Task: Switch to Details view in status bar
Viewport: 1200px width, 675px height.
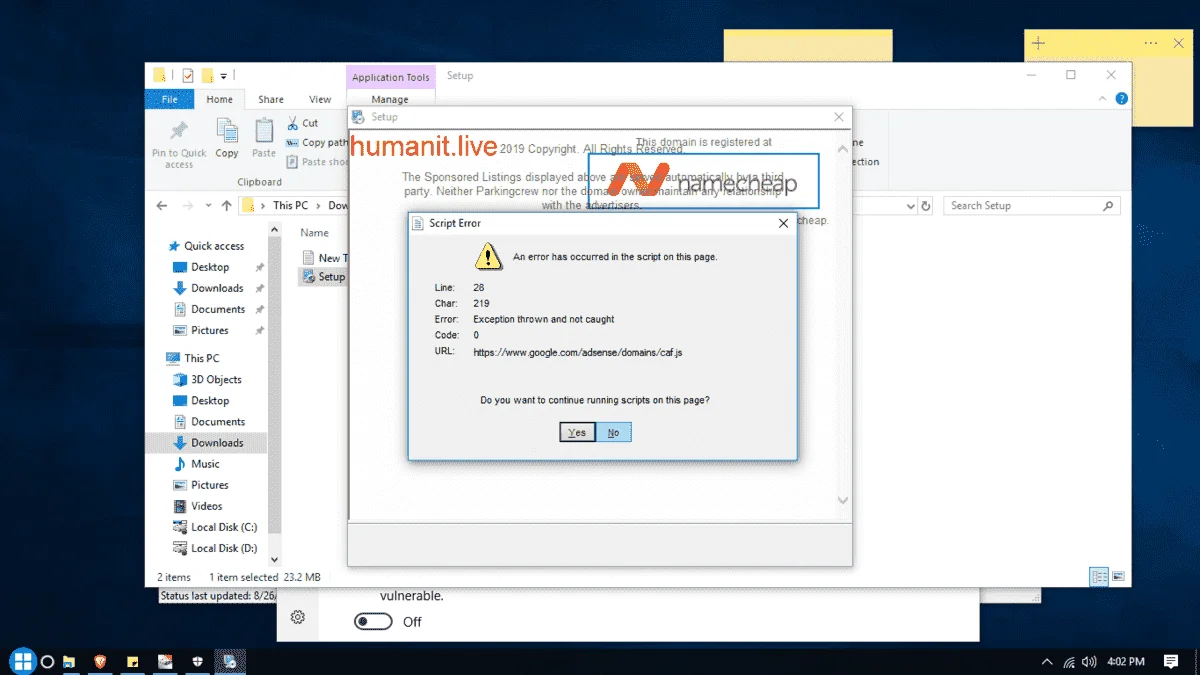Action: click(1099, 577)
